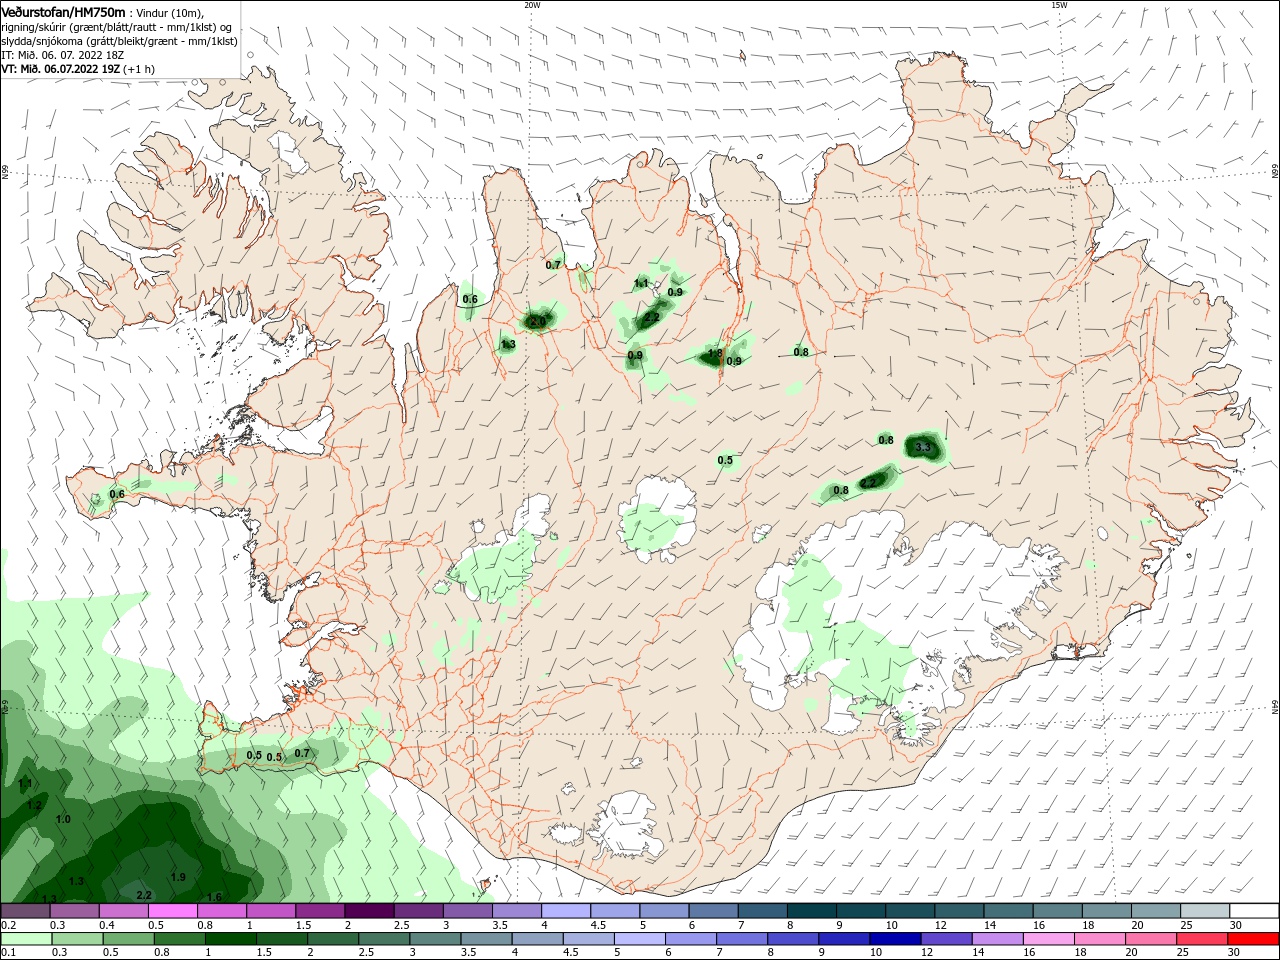Click the 0.4 label in the legend
Image resolution: width=1280 pixels, height=960 pixels.
[108, 925]
